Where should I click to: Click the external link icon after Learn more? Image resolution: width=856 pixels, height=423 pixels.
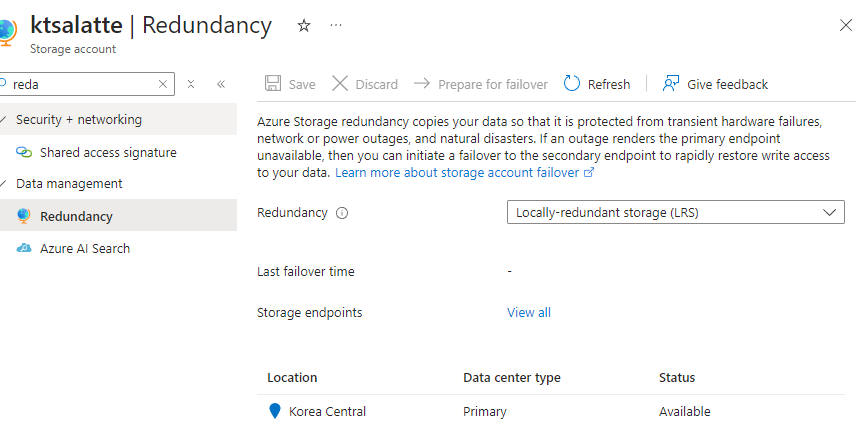[x=588, y=172]
